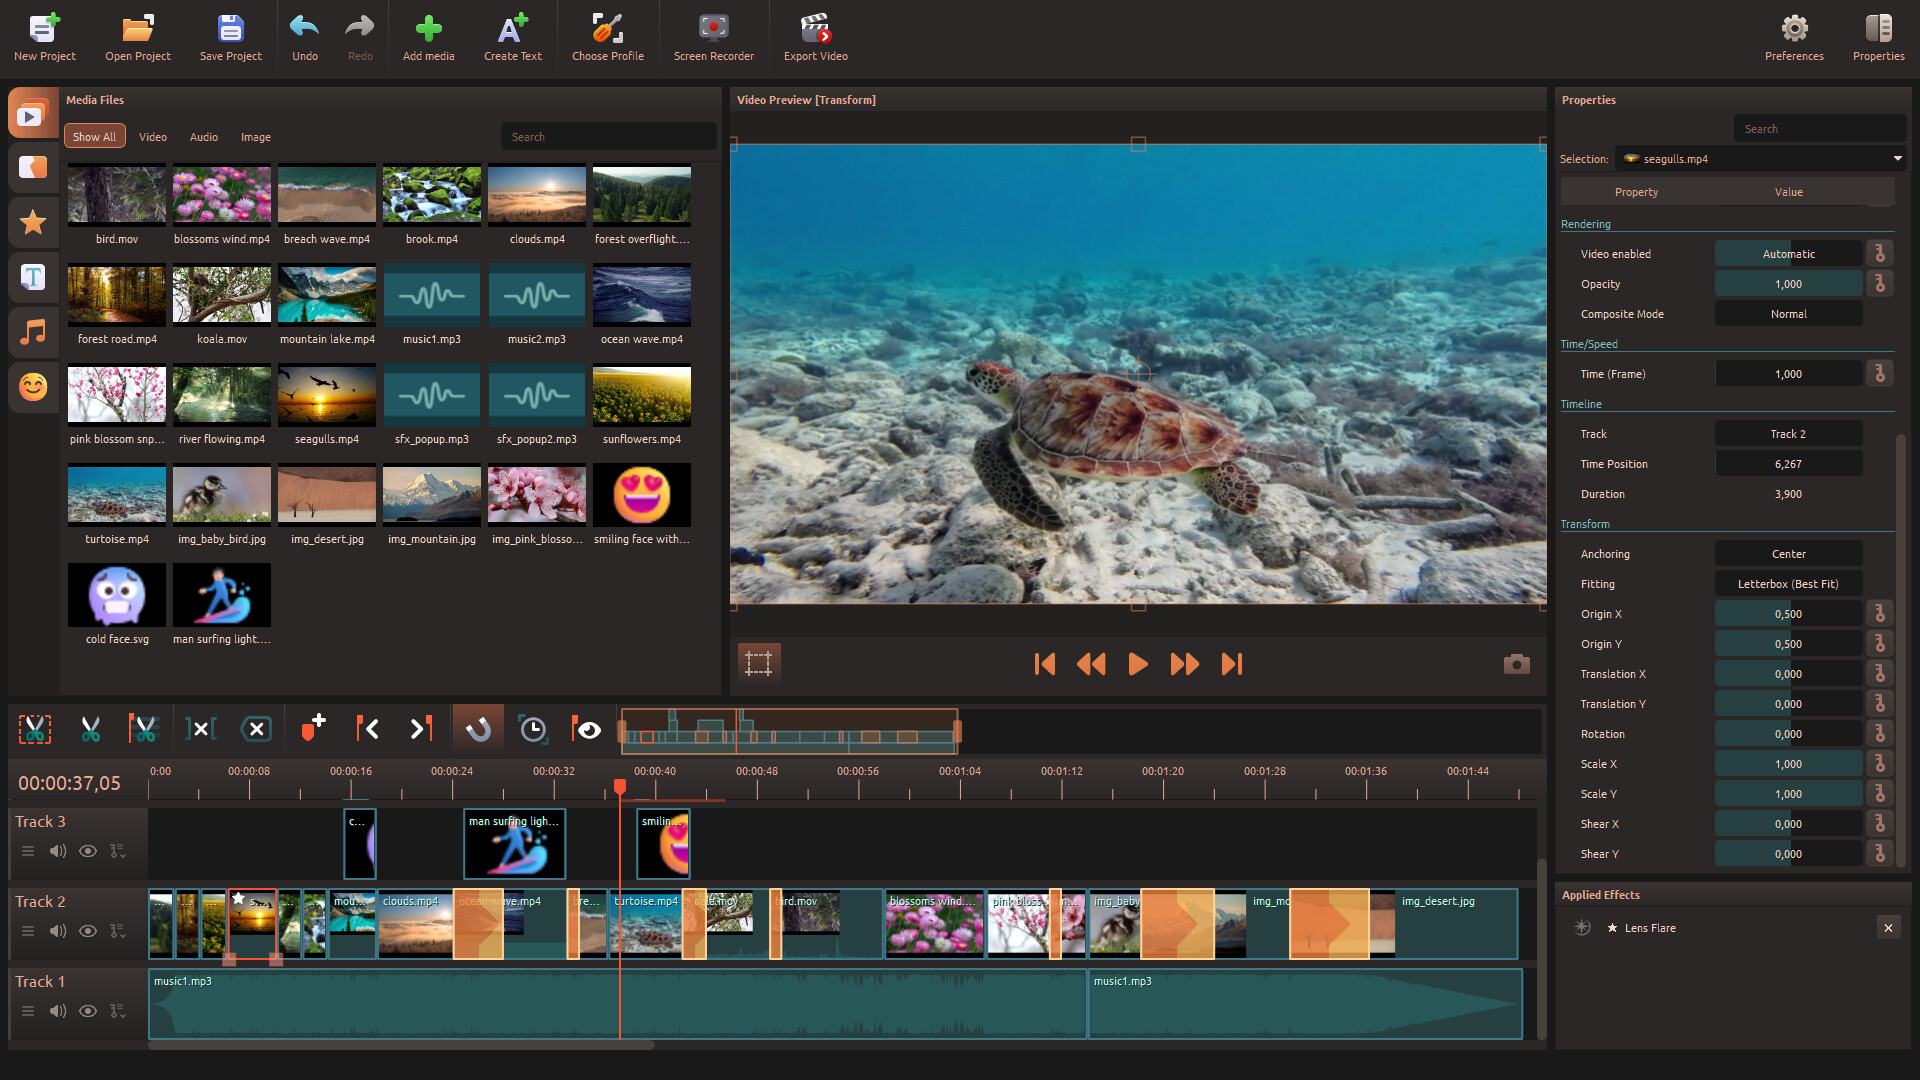Image resolution: width=1920 pixels, height=1080 pixels.
Task: Click the Screen Recorder toolbar icon
Action: (x=713, y=37)
